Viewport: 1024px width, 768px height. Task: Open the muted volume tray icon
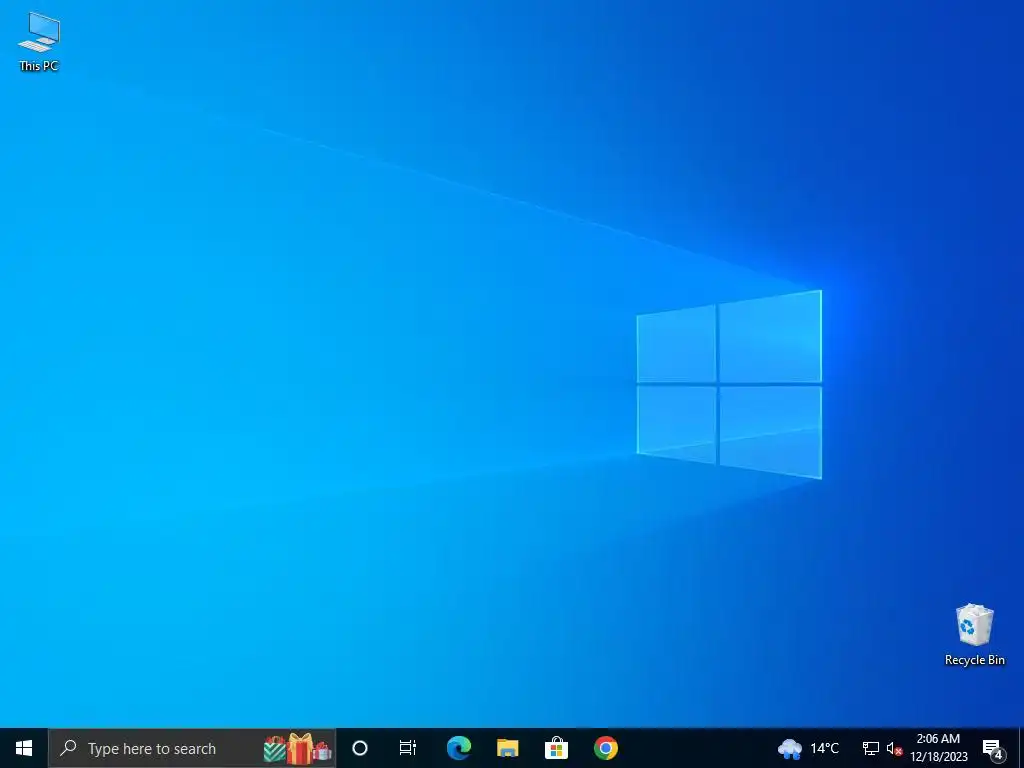pyautogui.click(x=894, y=748)
